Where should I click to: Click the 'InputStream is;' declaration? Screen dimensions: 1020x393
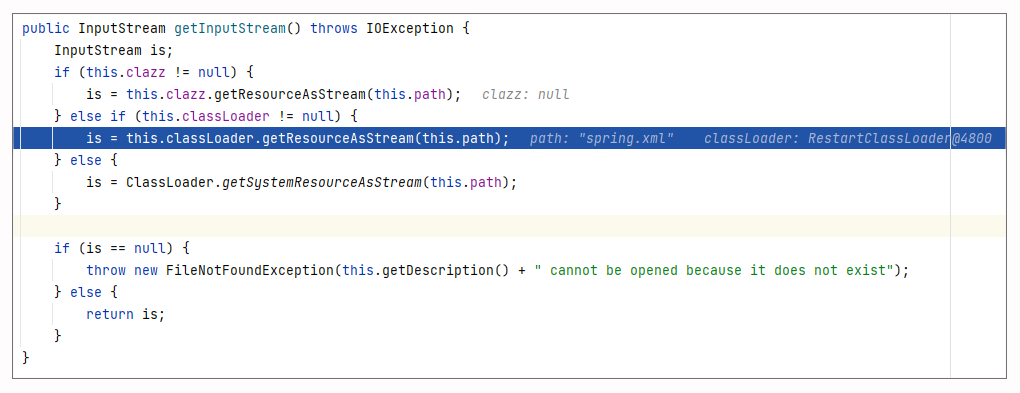[x=114, y=51]
